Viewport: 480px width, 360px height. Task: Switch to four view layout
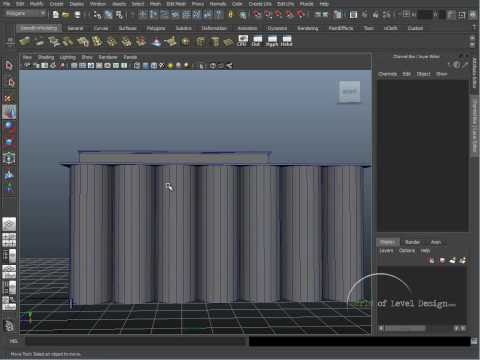[9, 240]
